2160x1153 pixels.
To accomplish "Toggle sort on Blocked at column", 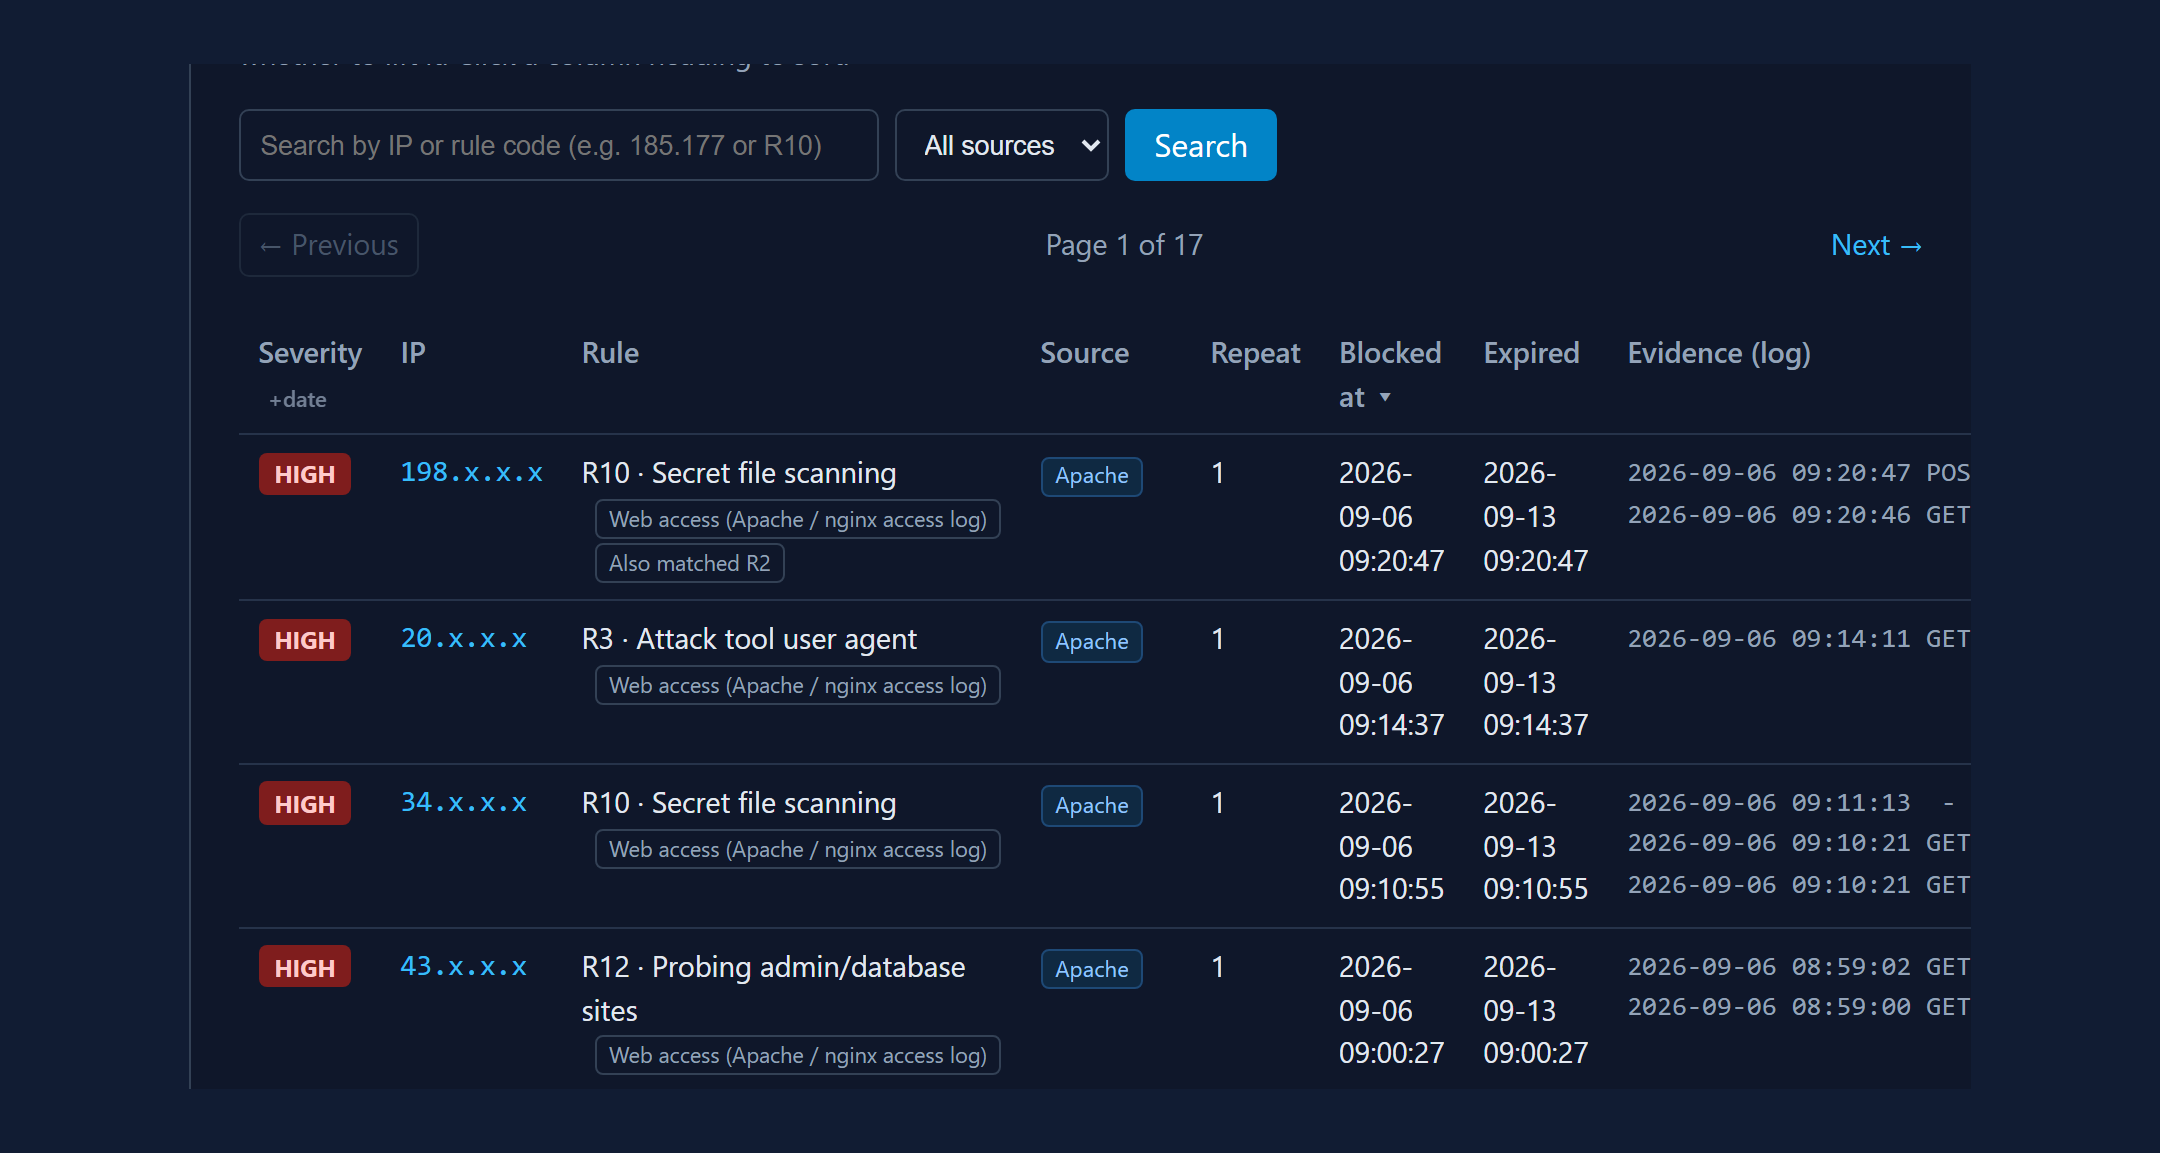I will [1388, 375].
